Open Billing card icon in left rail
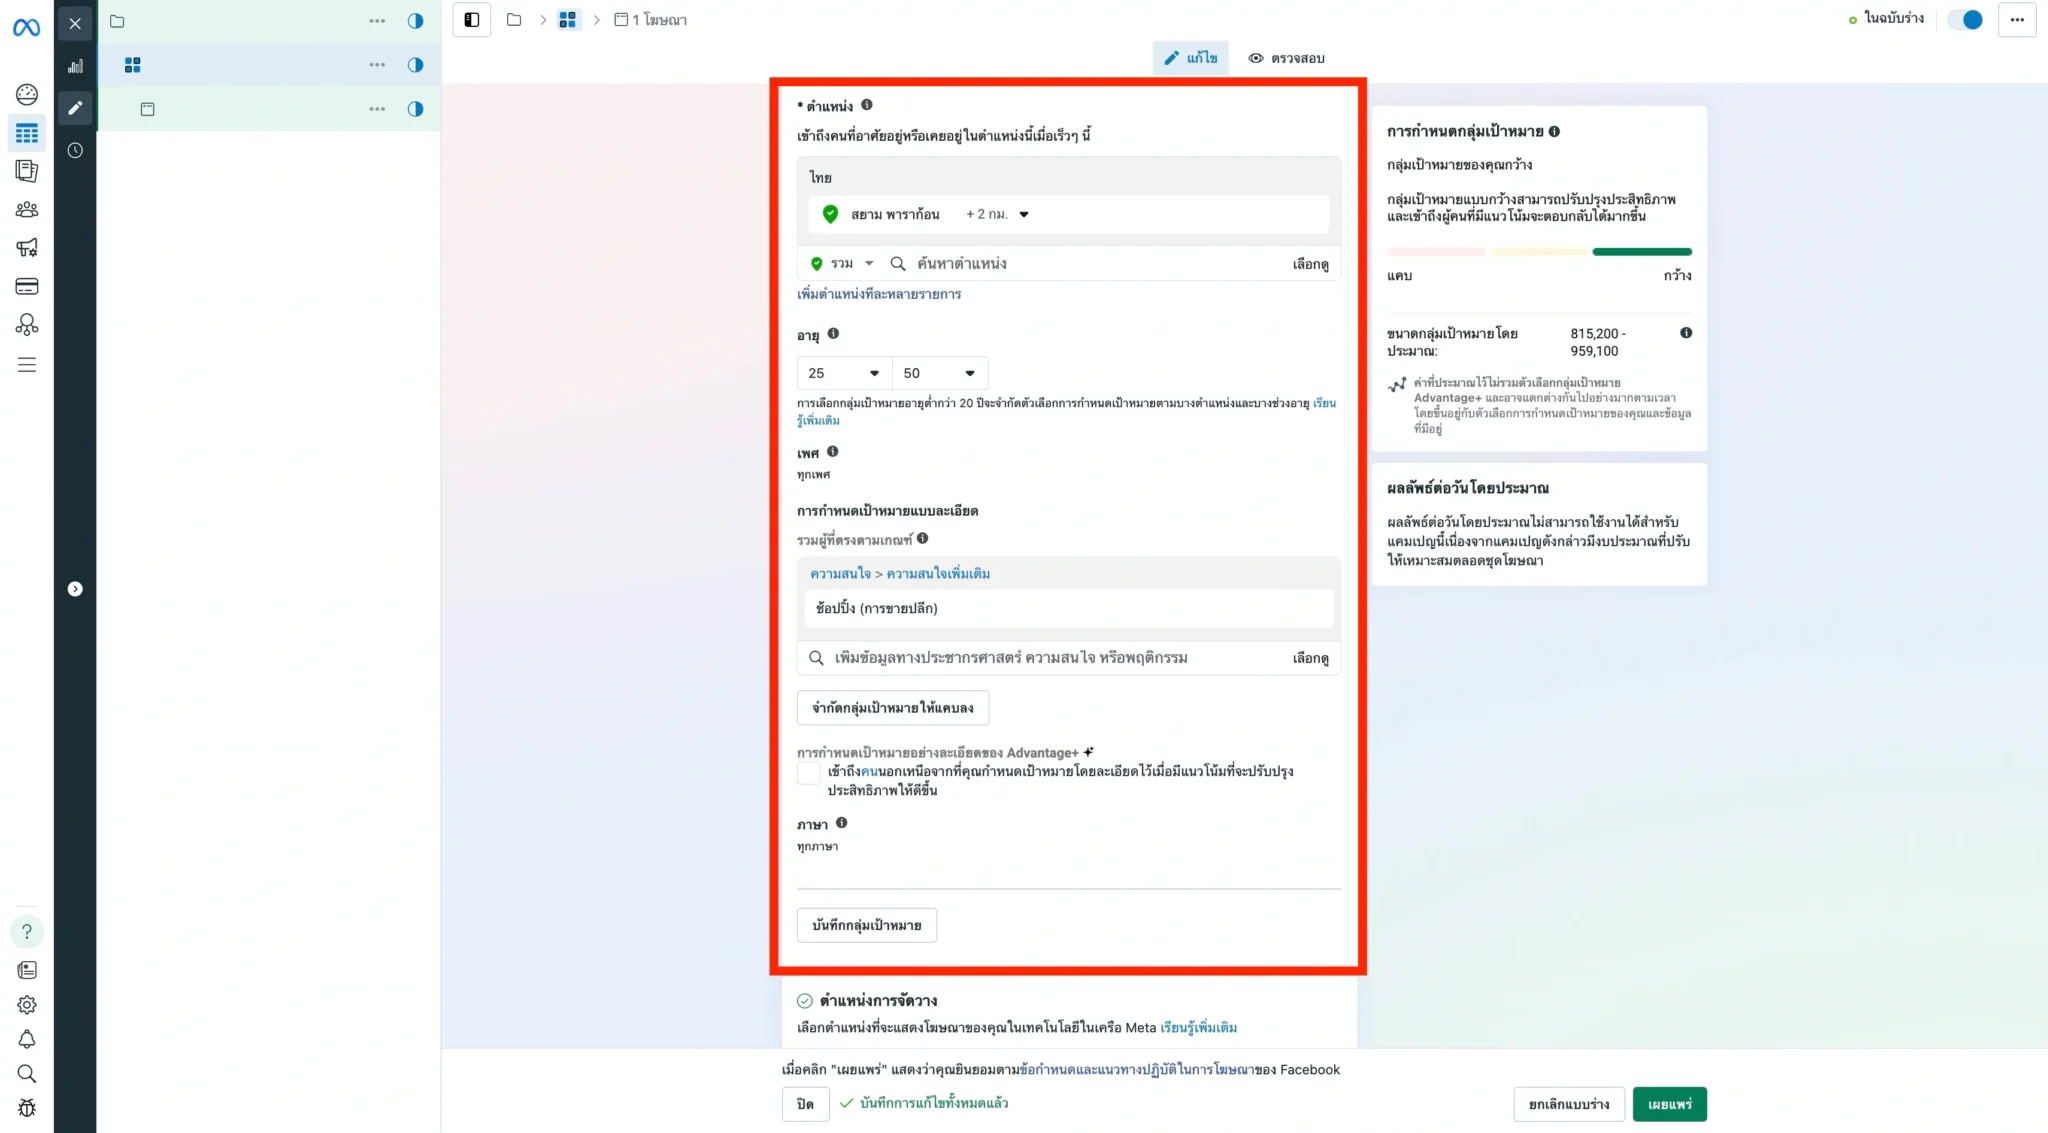 27,287
